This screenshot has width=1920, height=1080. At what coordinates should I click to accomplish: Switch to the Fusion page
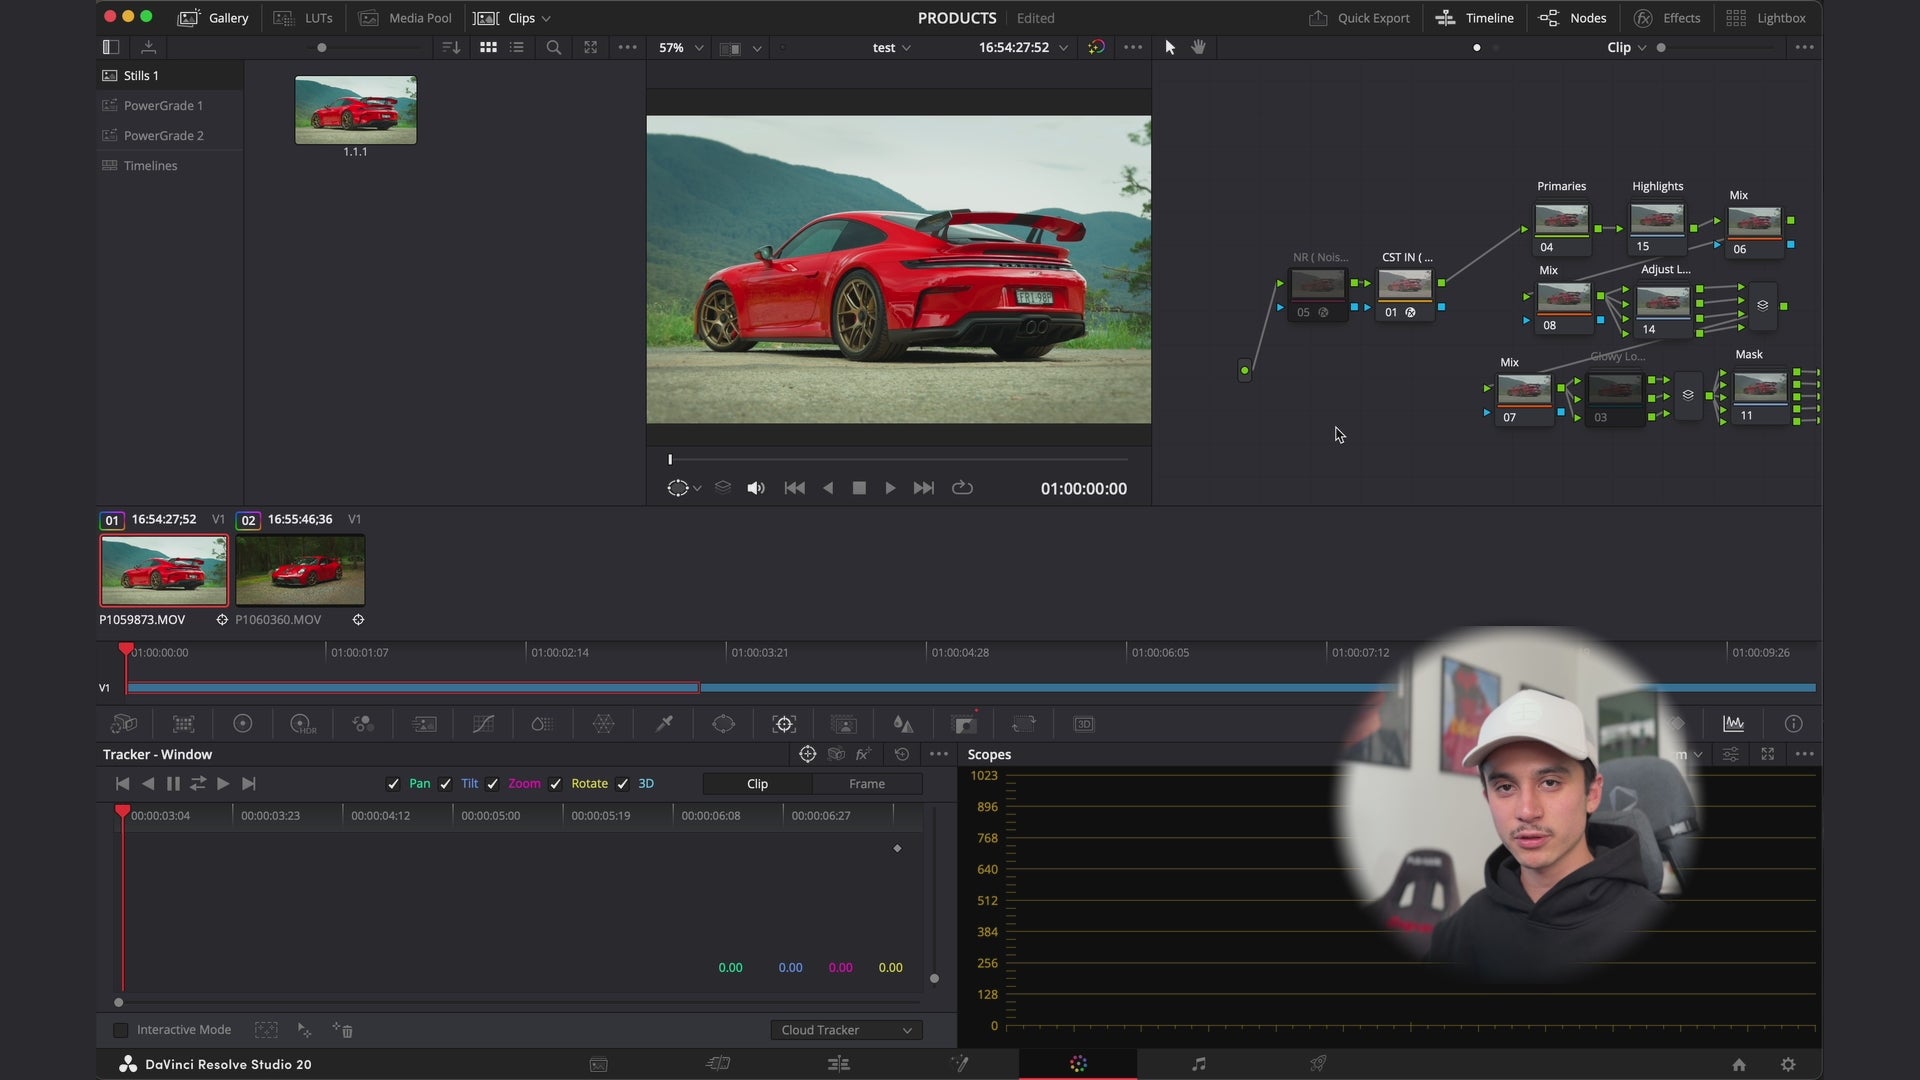tap(961, 1063)
